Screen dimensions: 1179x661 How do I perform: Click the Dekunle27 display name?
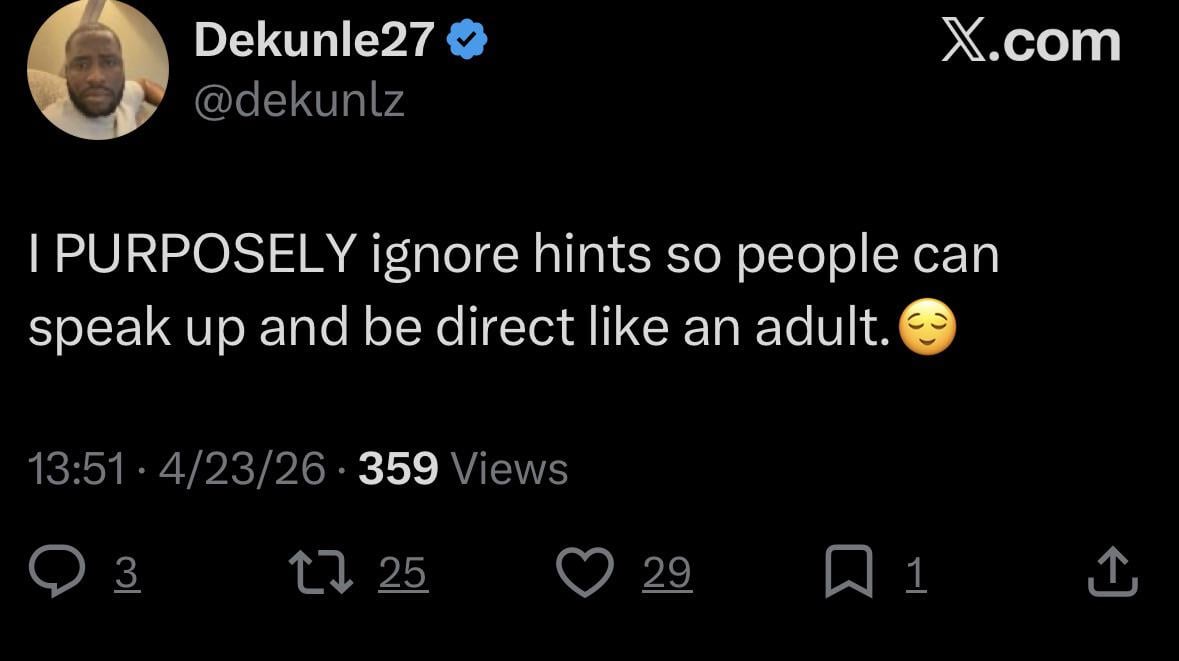[313, 40]
